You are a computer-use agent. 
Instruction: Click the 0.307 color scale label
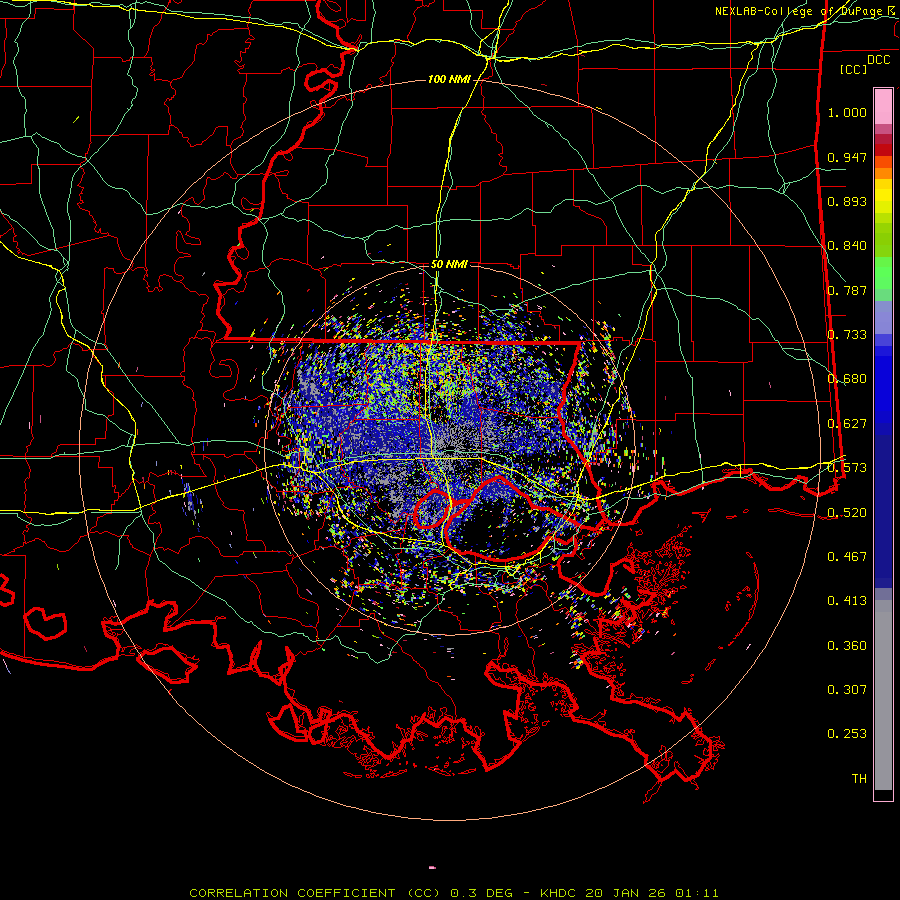click(847, 690)
